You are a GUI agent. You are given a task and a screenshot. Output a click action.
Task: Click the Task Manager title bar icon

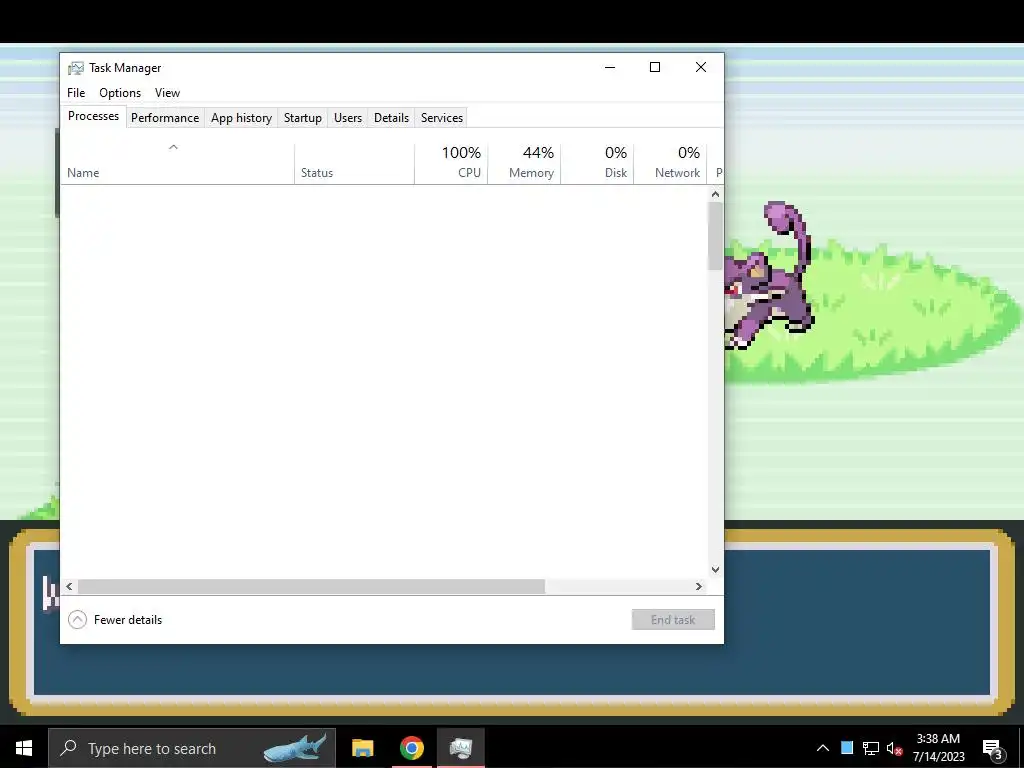(76, 68)
